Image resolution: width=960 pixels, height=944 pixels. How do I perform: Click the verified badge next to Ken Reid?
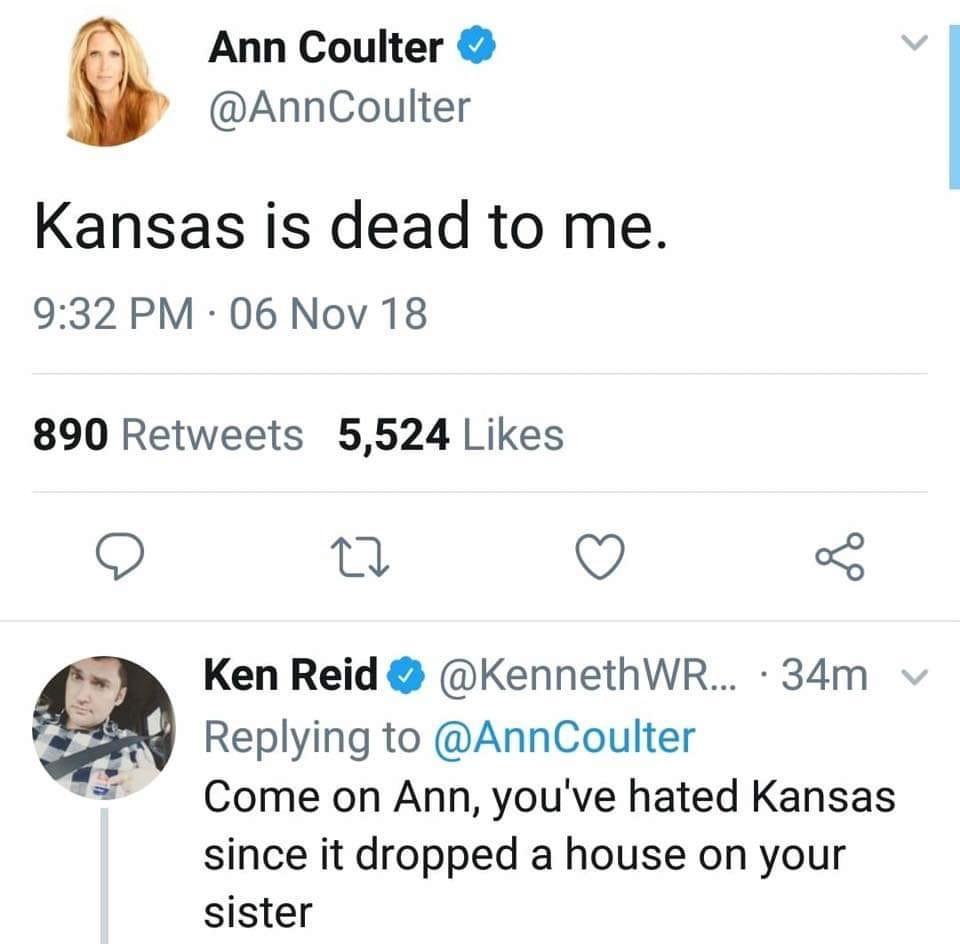tap(401, 677)
